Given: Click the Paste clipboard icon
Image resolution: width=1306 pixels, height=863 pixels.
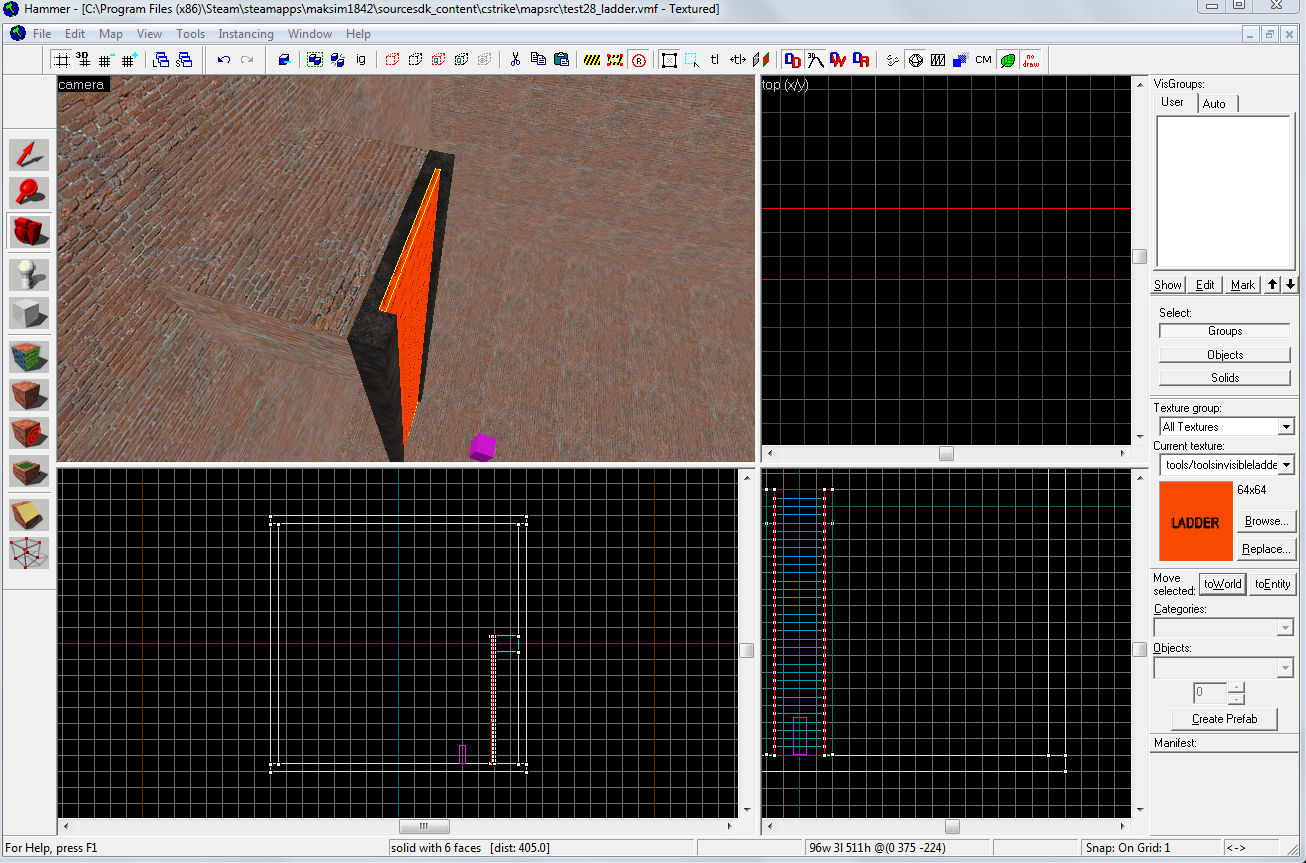Looking at the screenshot, I should (x=561, y=60).
